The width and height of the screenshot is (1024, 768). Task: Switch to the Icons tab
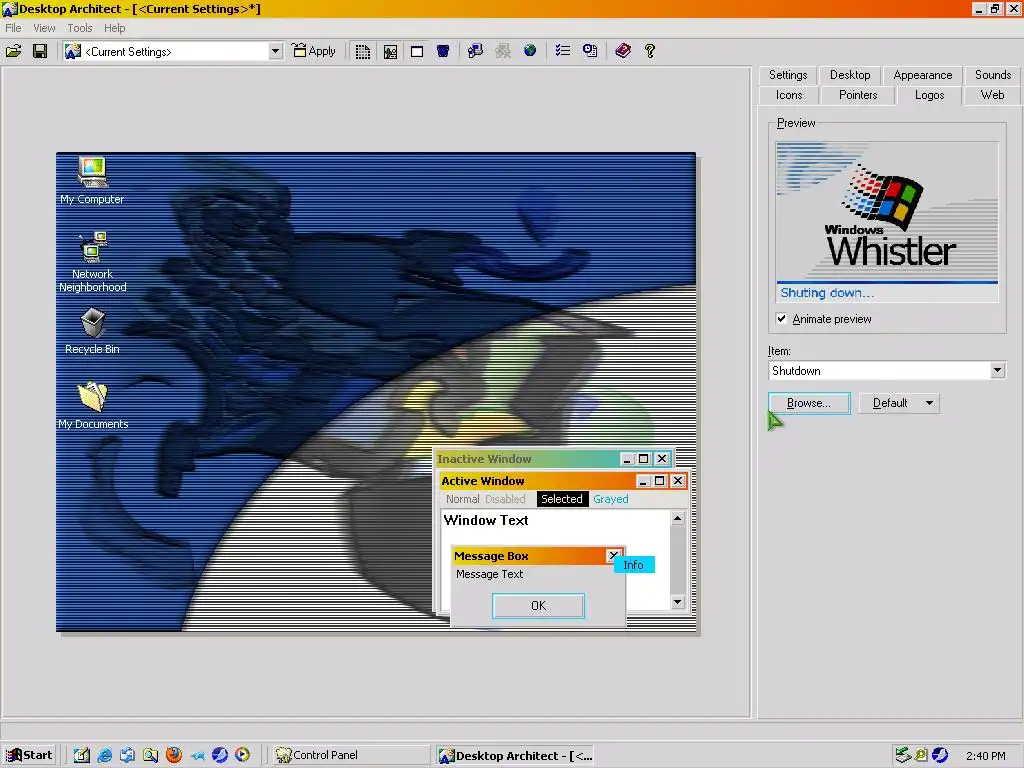click(789, 95)
